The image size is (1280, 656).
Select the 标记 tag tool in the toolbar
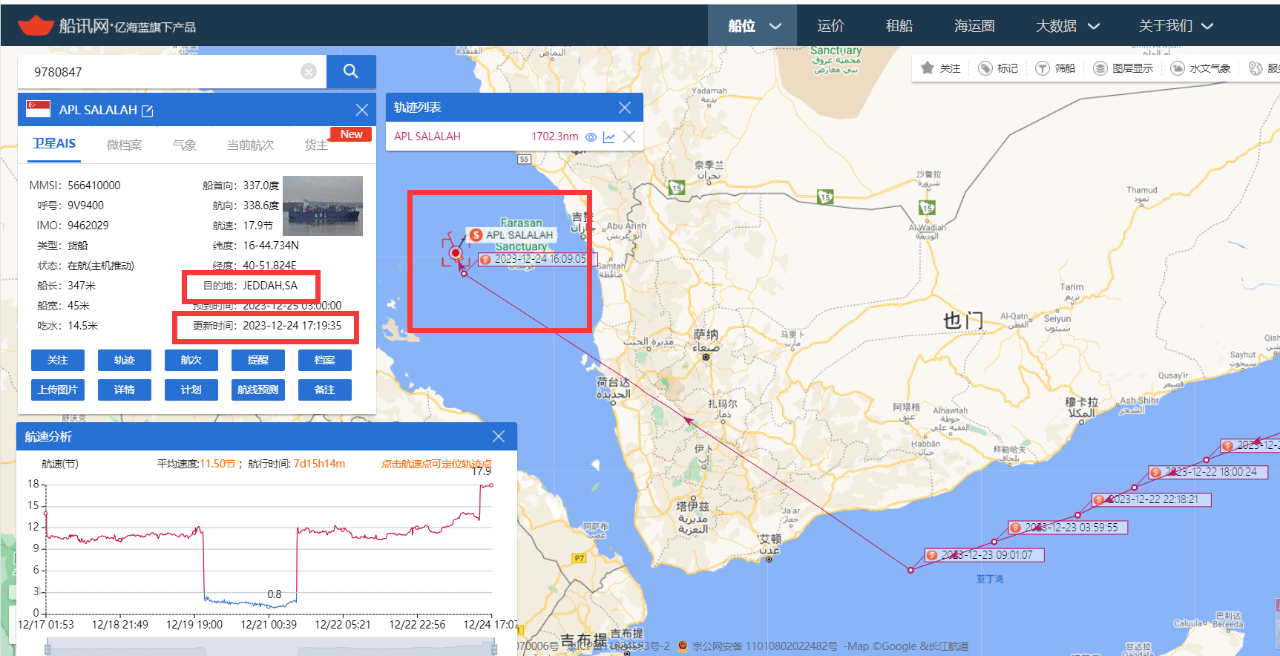pos(985,68)
